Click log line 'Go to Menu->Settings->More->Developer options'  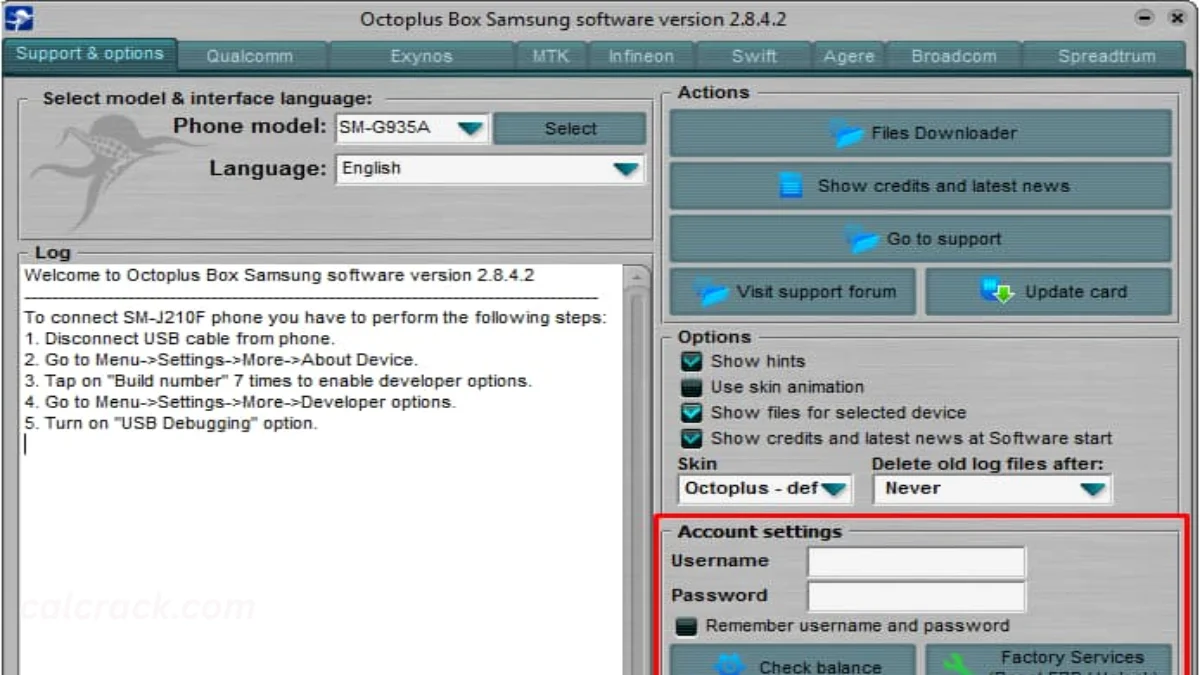[x=240, y=402]
